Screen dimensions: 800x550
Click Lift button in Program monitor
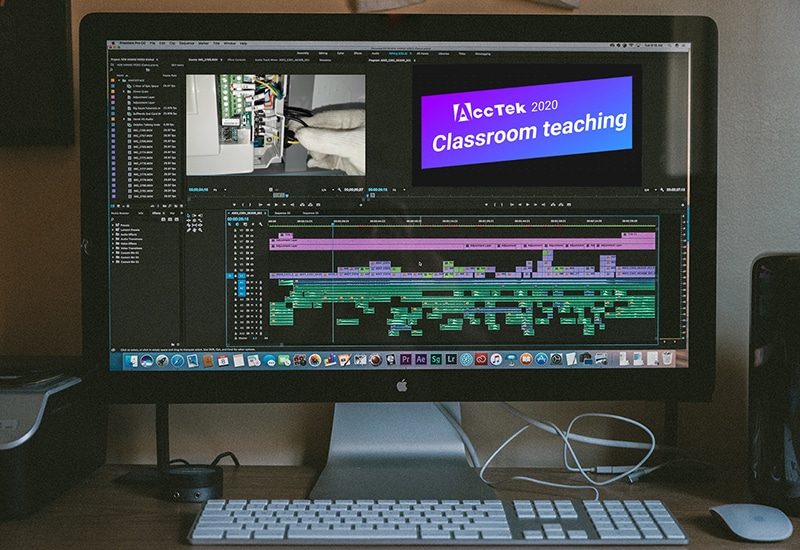point(553,205)
